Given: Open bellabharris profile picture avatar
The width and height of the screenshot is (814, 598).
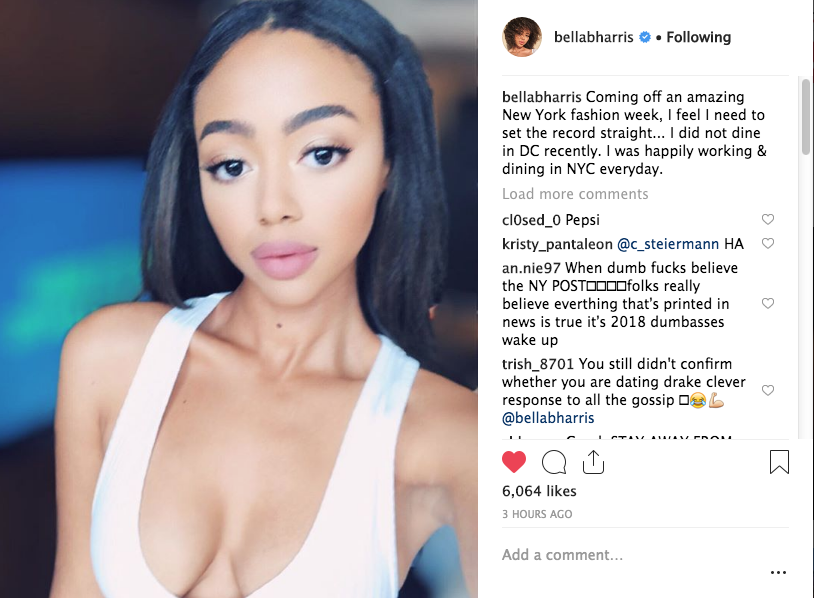Looking at the screenshot, I should tap(522, 37).
